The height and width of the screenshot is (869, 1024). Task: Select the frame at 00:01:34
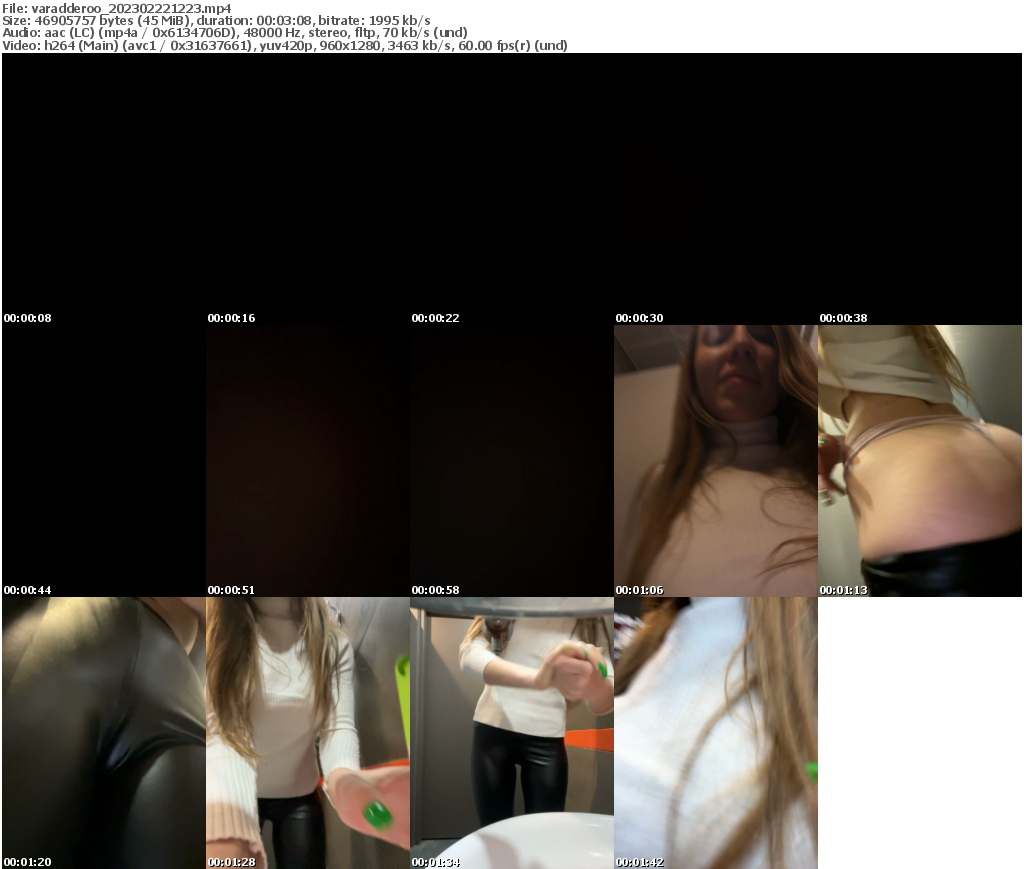pos(511,862)
